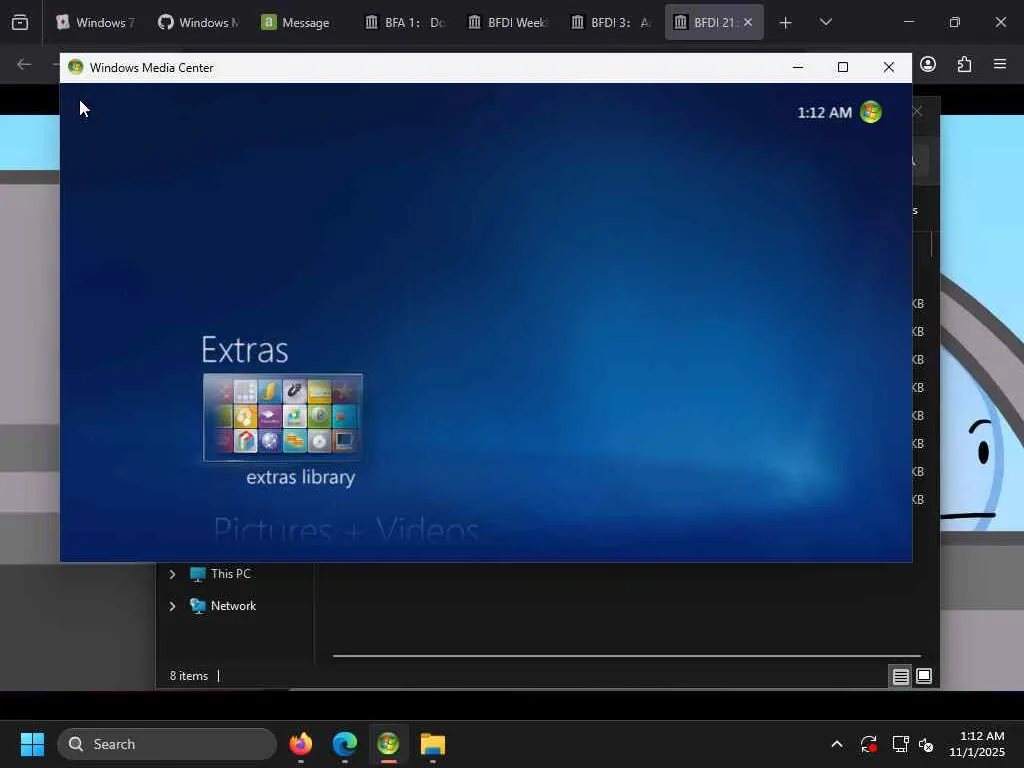The height and width of the screenshot is (768, 1024).
Task: Minimize the Windows Media Center window
Action: point(798,67)
